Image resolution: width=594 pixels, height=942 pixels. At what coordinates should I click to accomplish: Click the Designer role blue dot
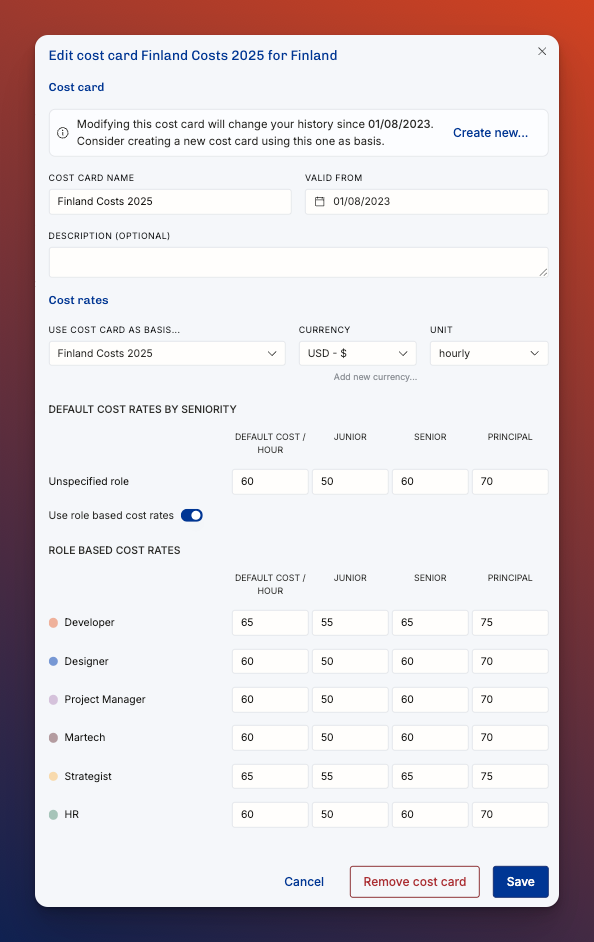point(53,661)
